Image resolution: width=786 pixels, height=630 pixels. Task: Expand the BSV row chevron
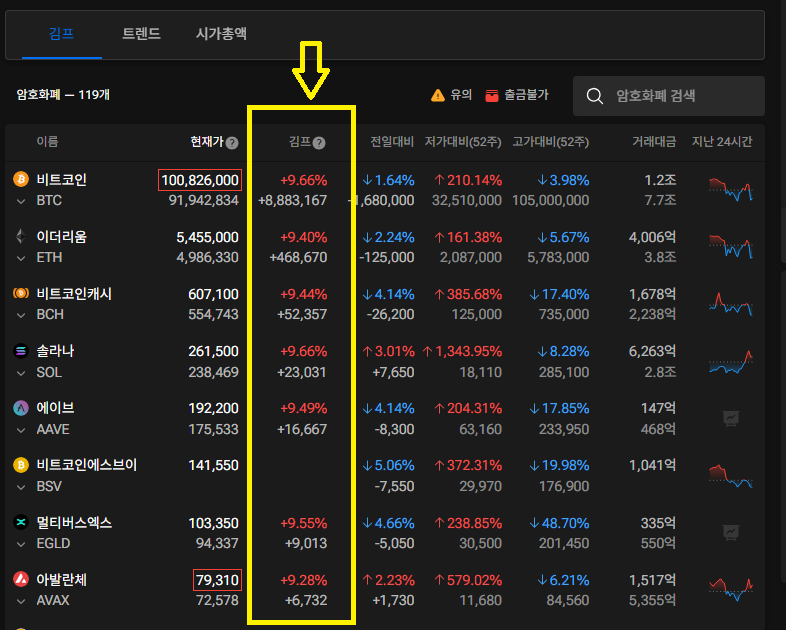[21, 488]
